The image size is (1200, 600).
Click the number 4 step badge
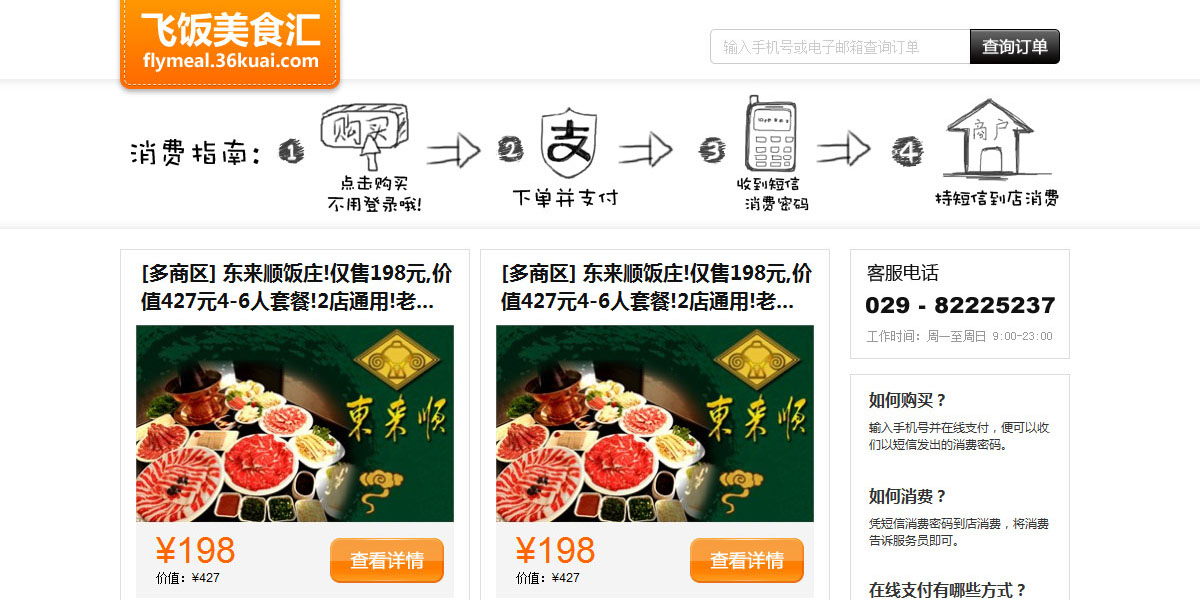907,152
